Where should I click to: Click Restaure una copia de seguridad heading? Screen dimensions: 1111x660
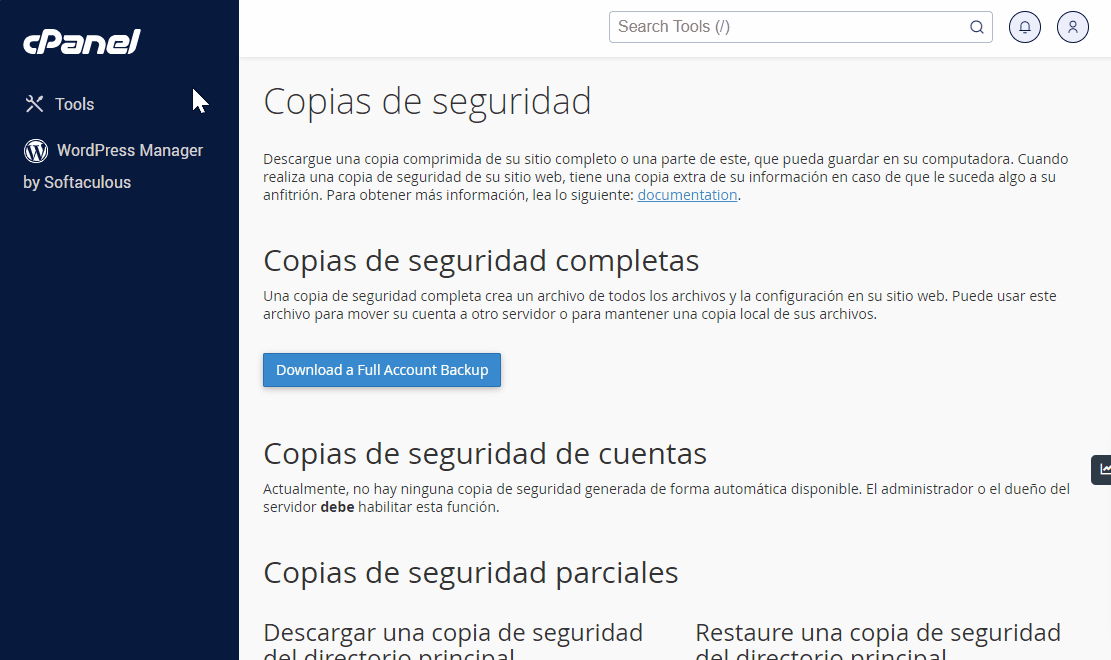[878, 641]
